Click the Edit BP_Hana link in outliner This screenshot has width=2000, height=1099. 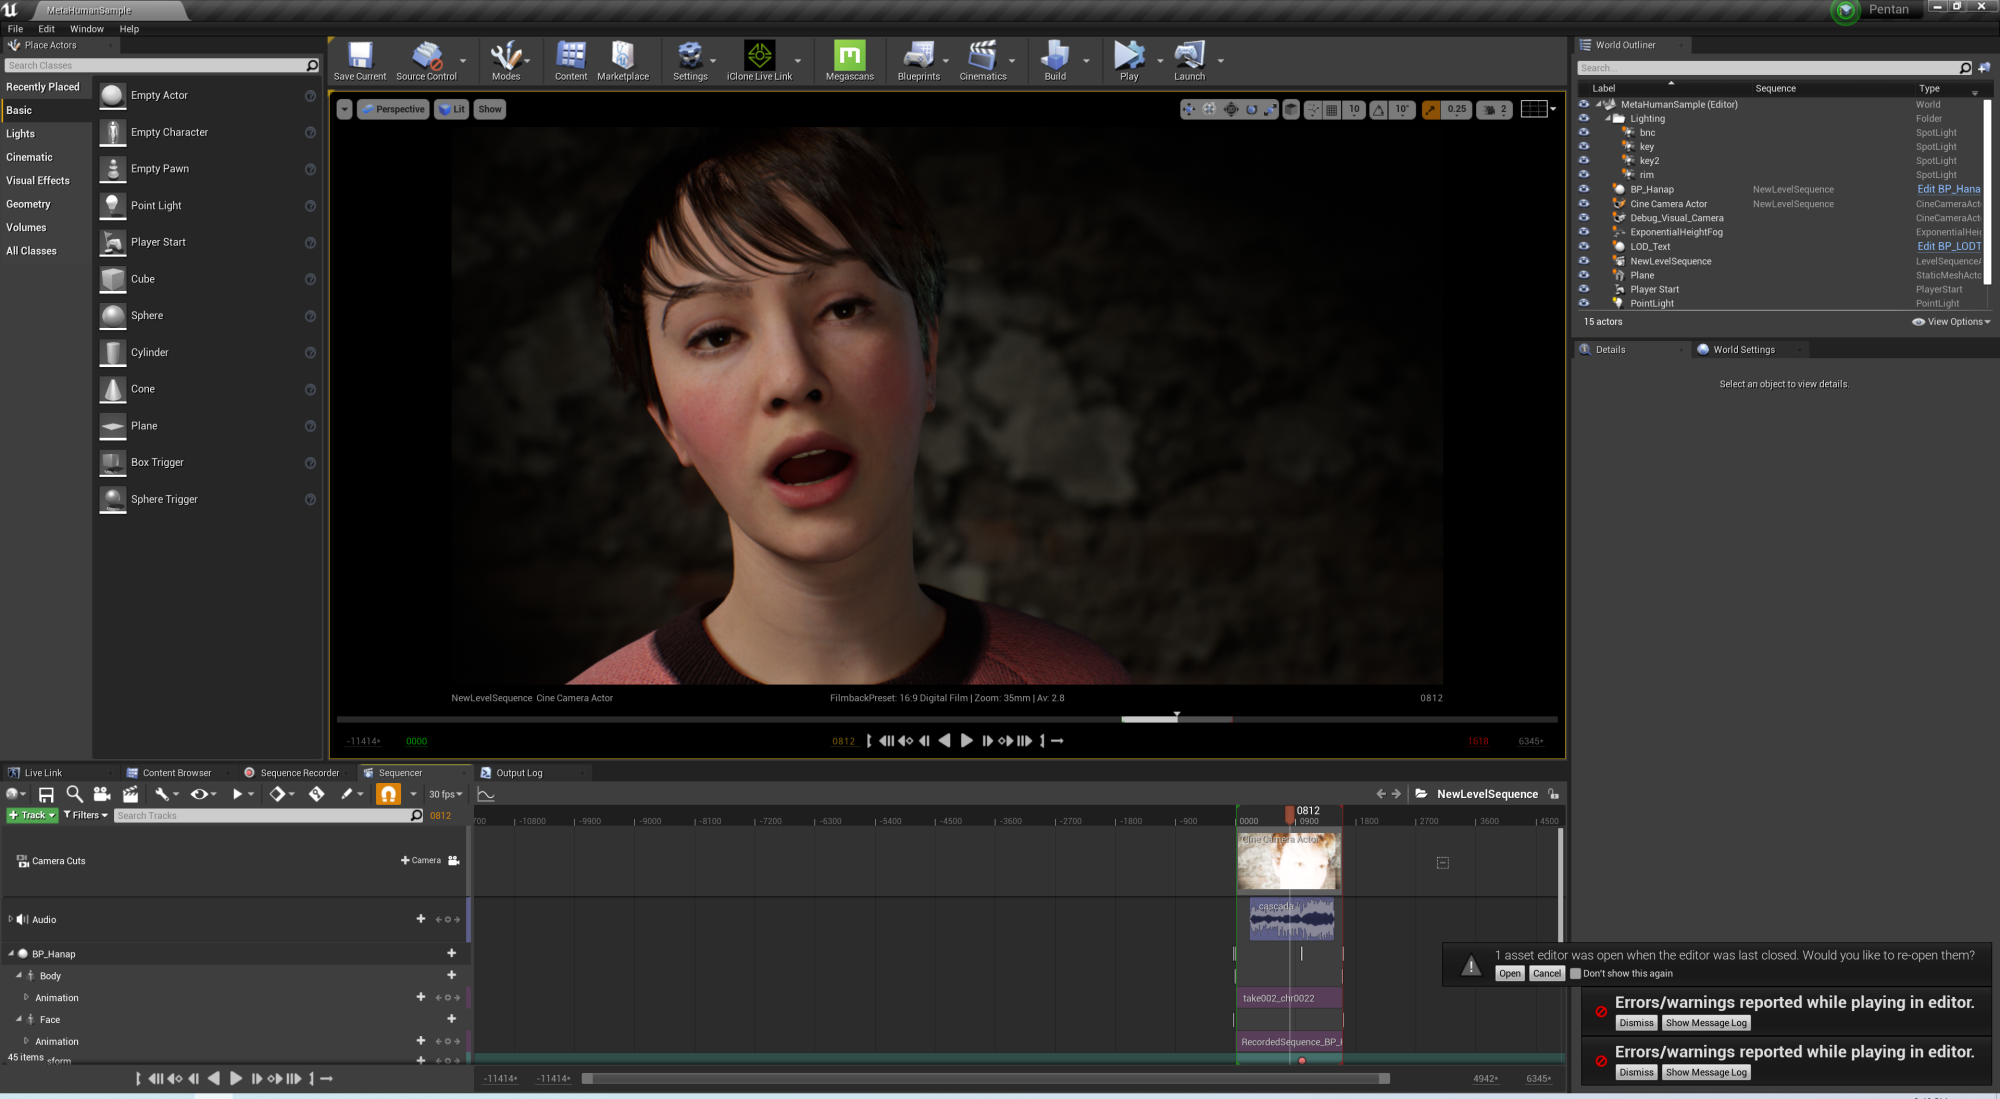point(1948,189)
